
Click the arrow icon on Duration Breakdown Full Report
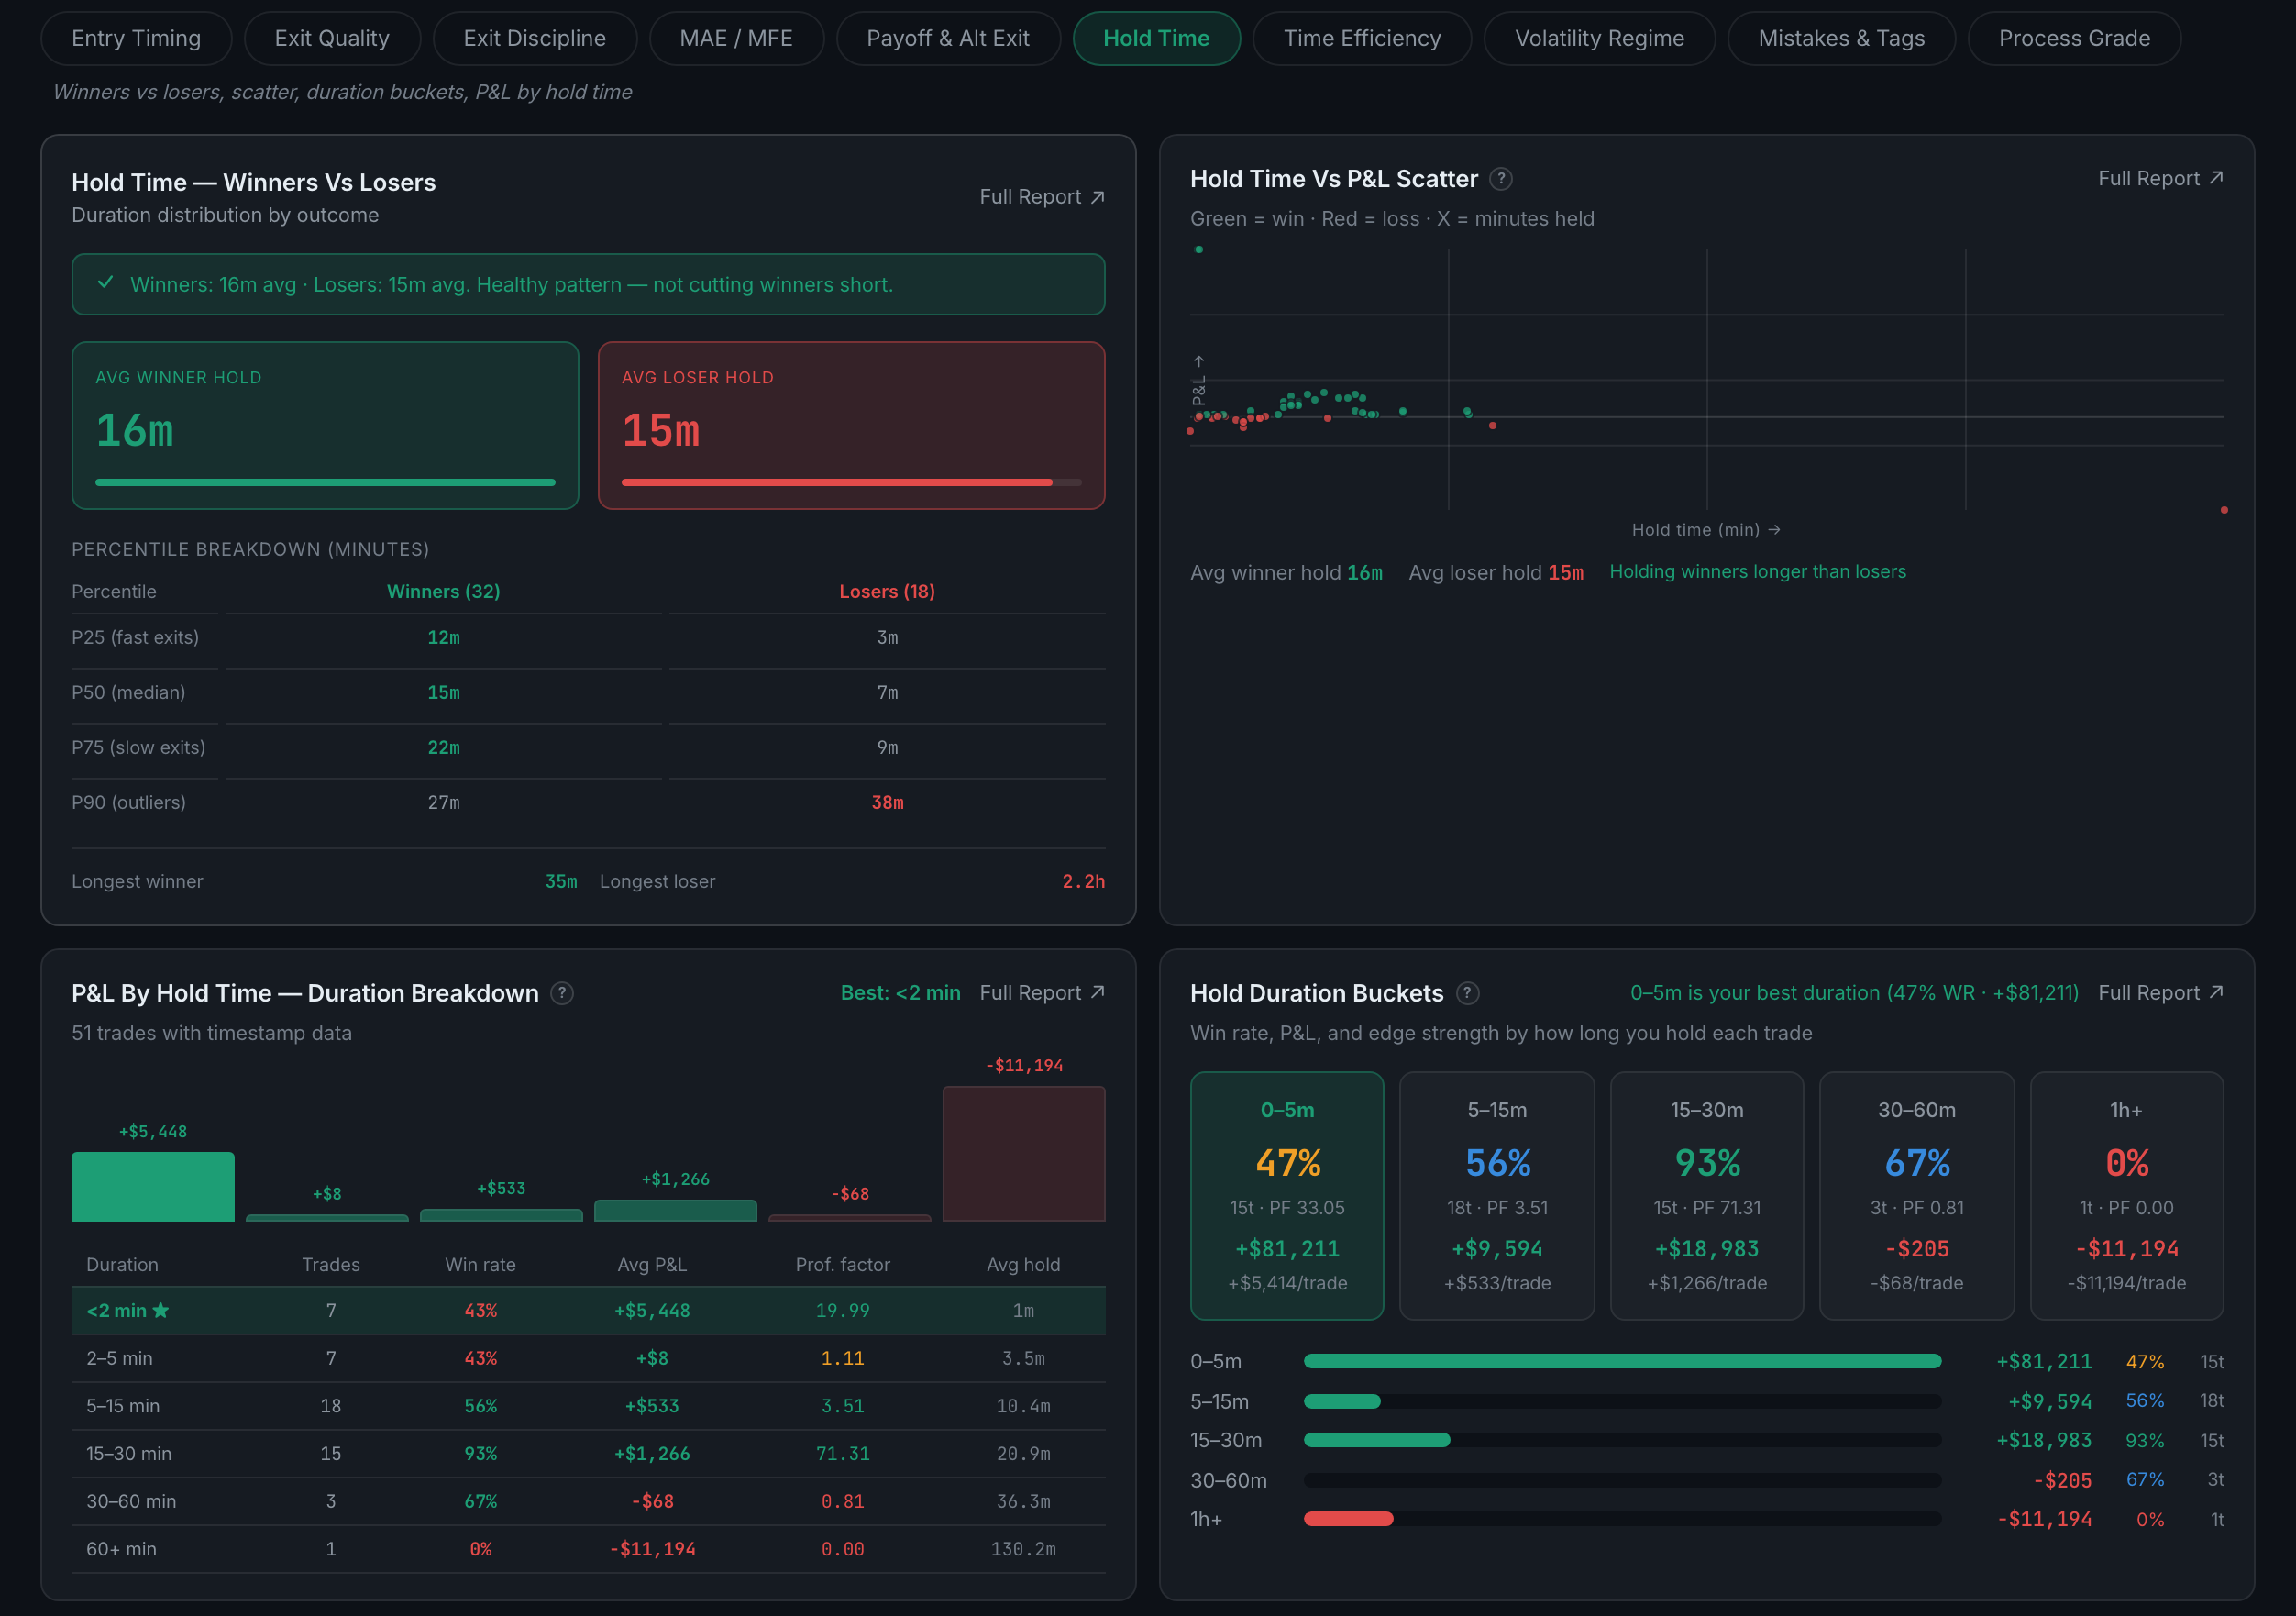[x=1097, y=992]
